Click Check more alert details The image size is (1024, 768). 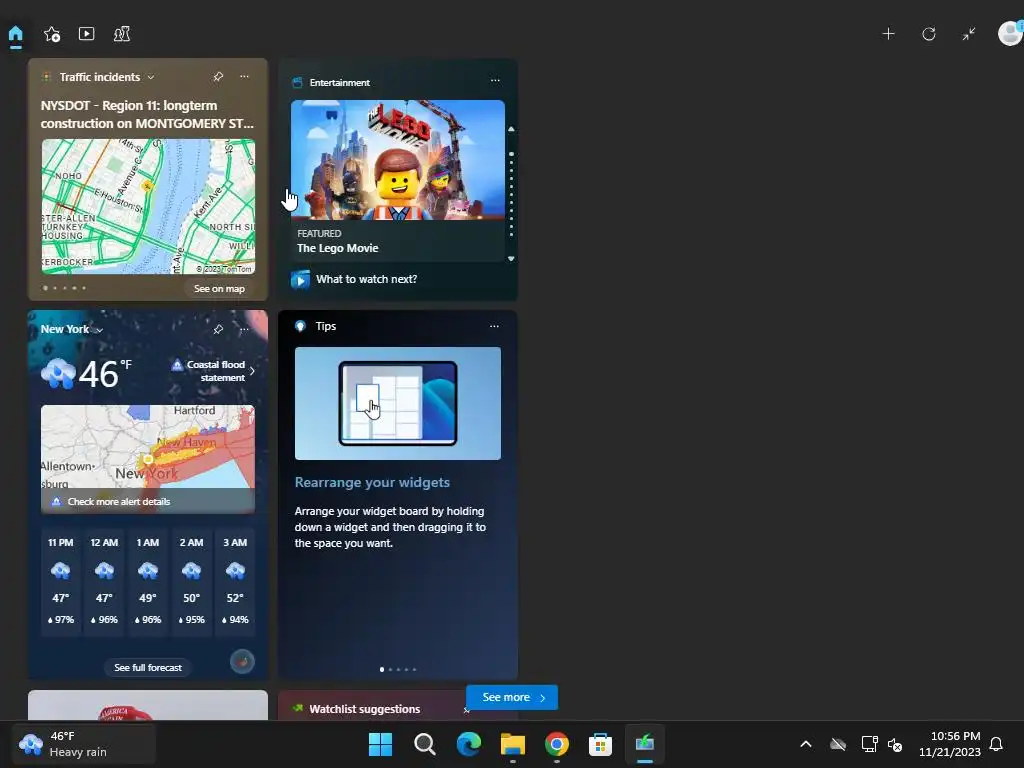pyautogui.click(x=119, y=502)
